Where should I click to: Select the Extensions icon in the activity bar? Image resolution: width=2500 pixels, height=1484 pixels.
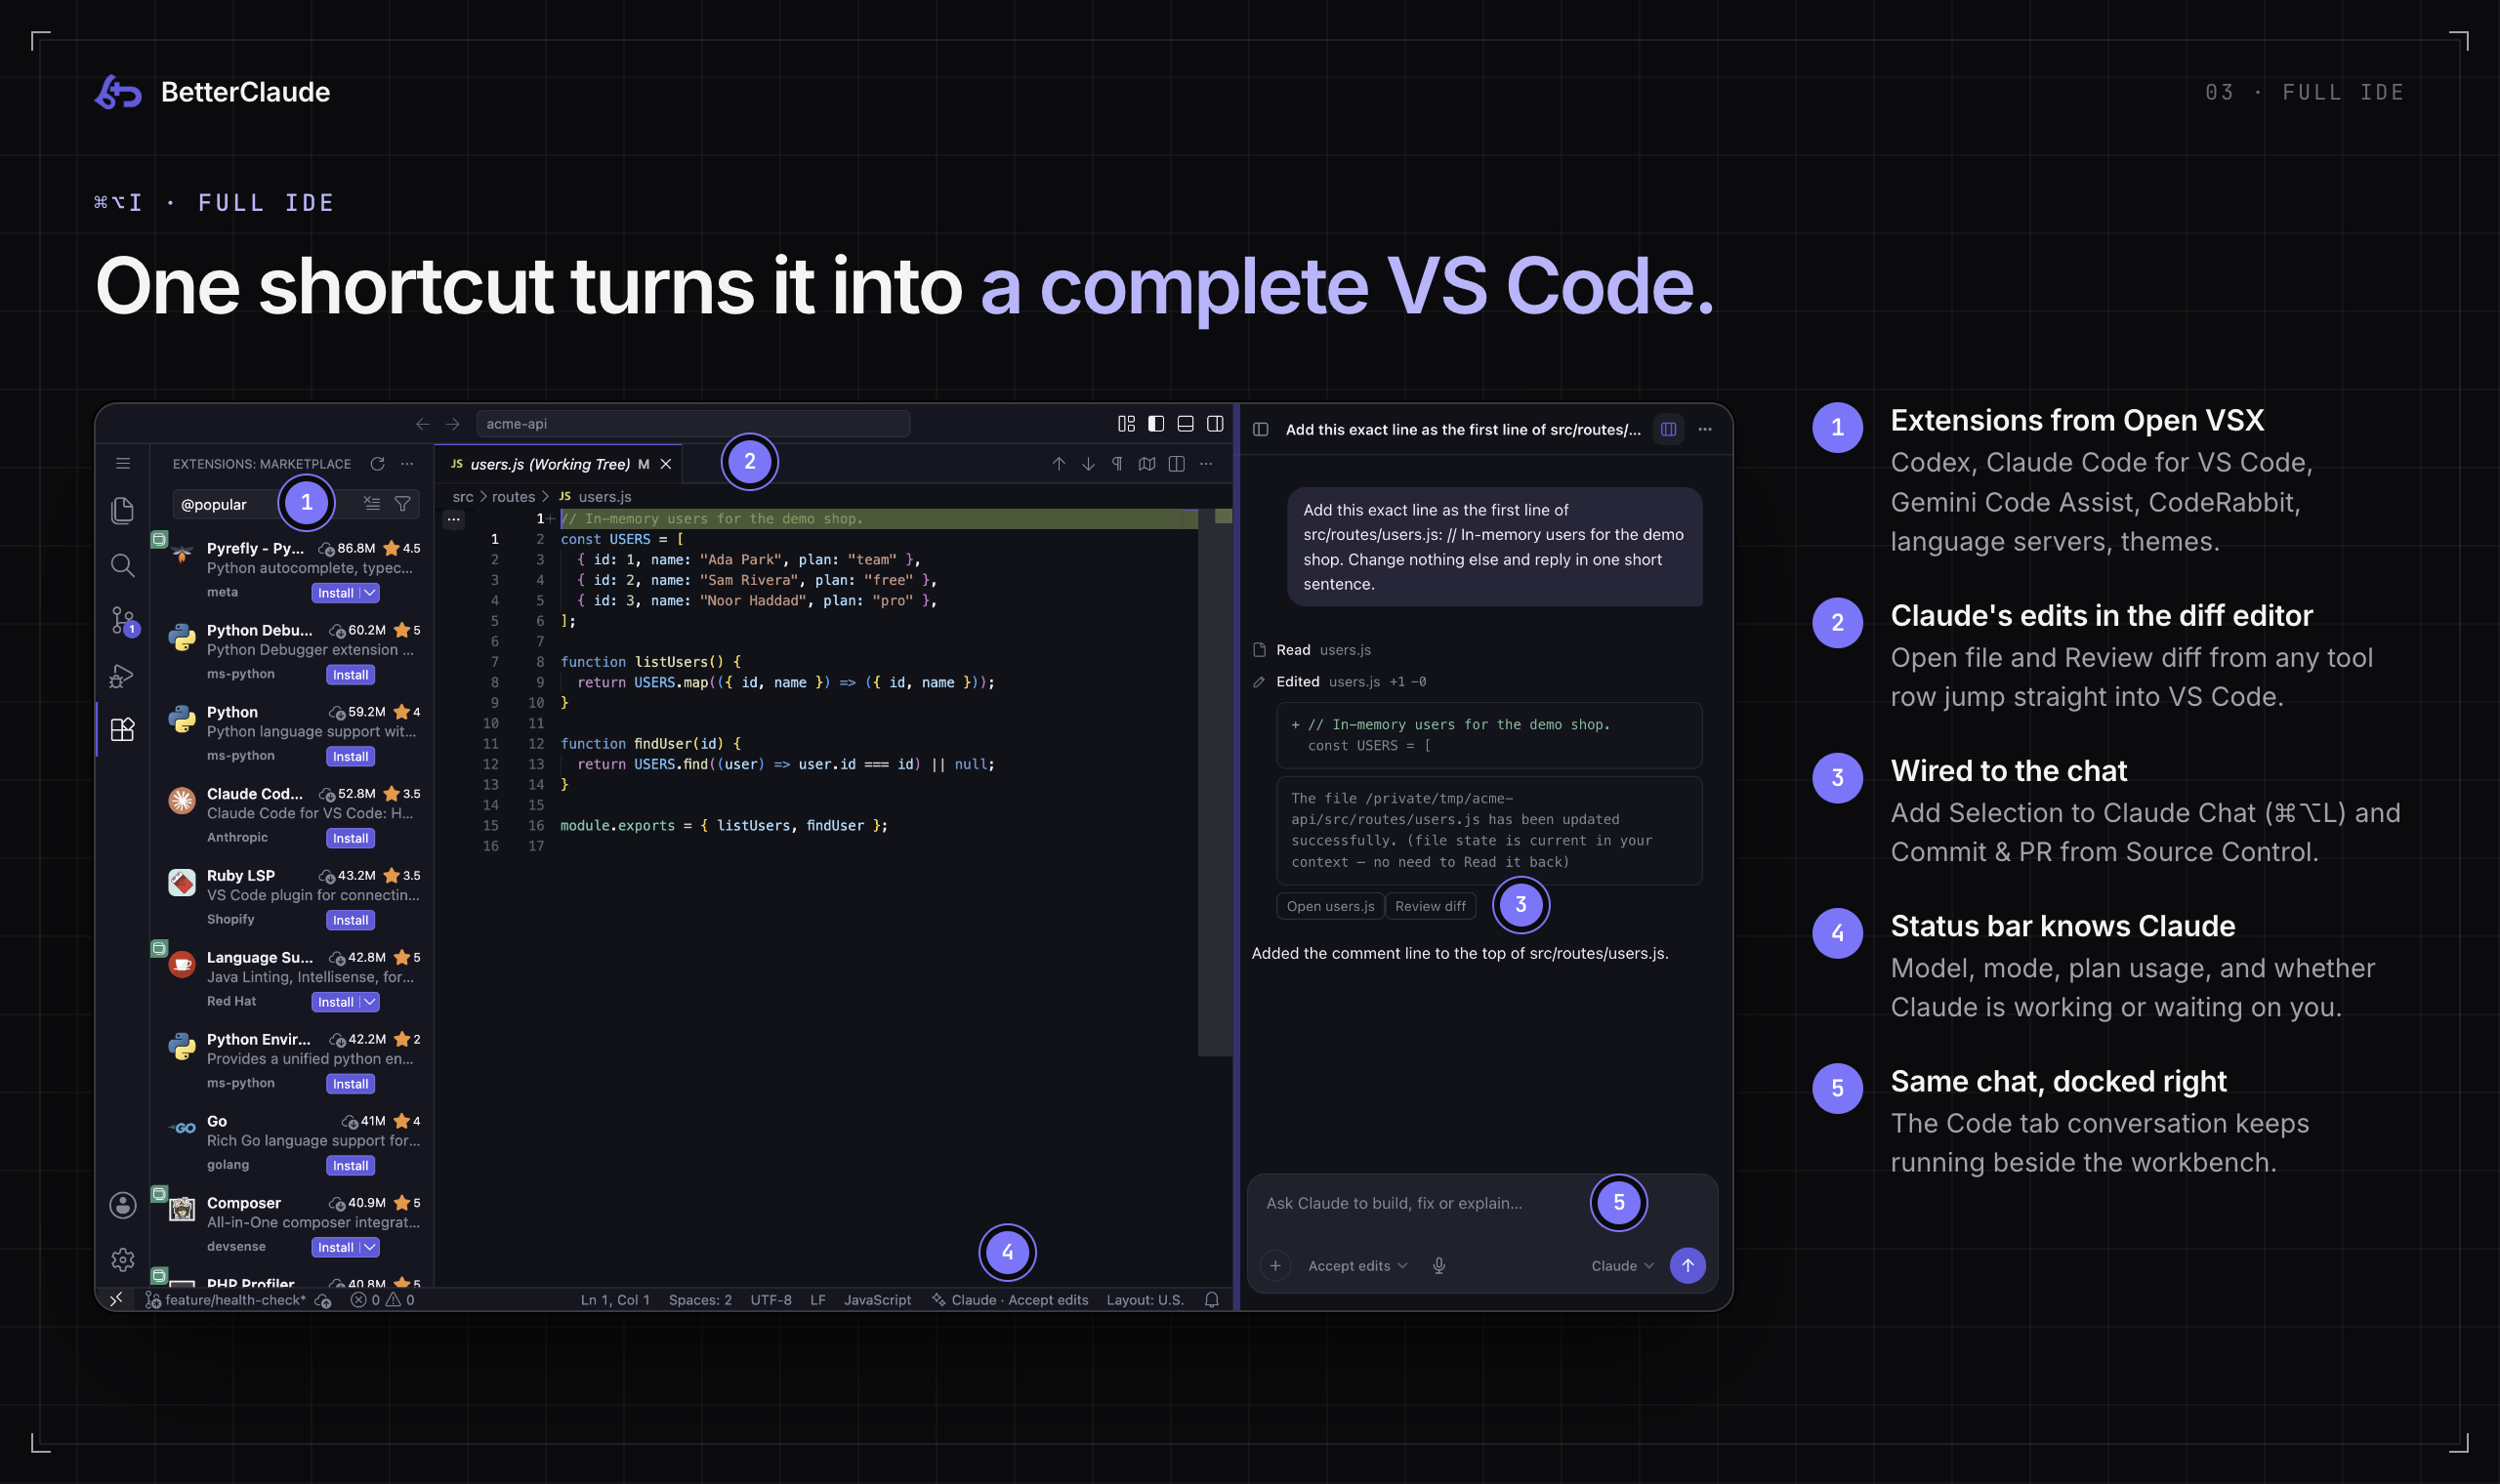point(122,730)
